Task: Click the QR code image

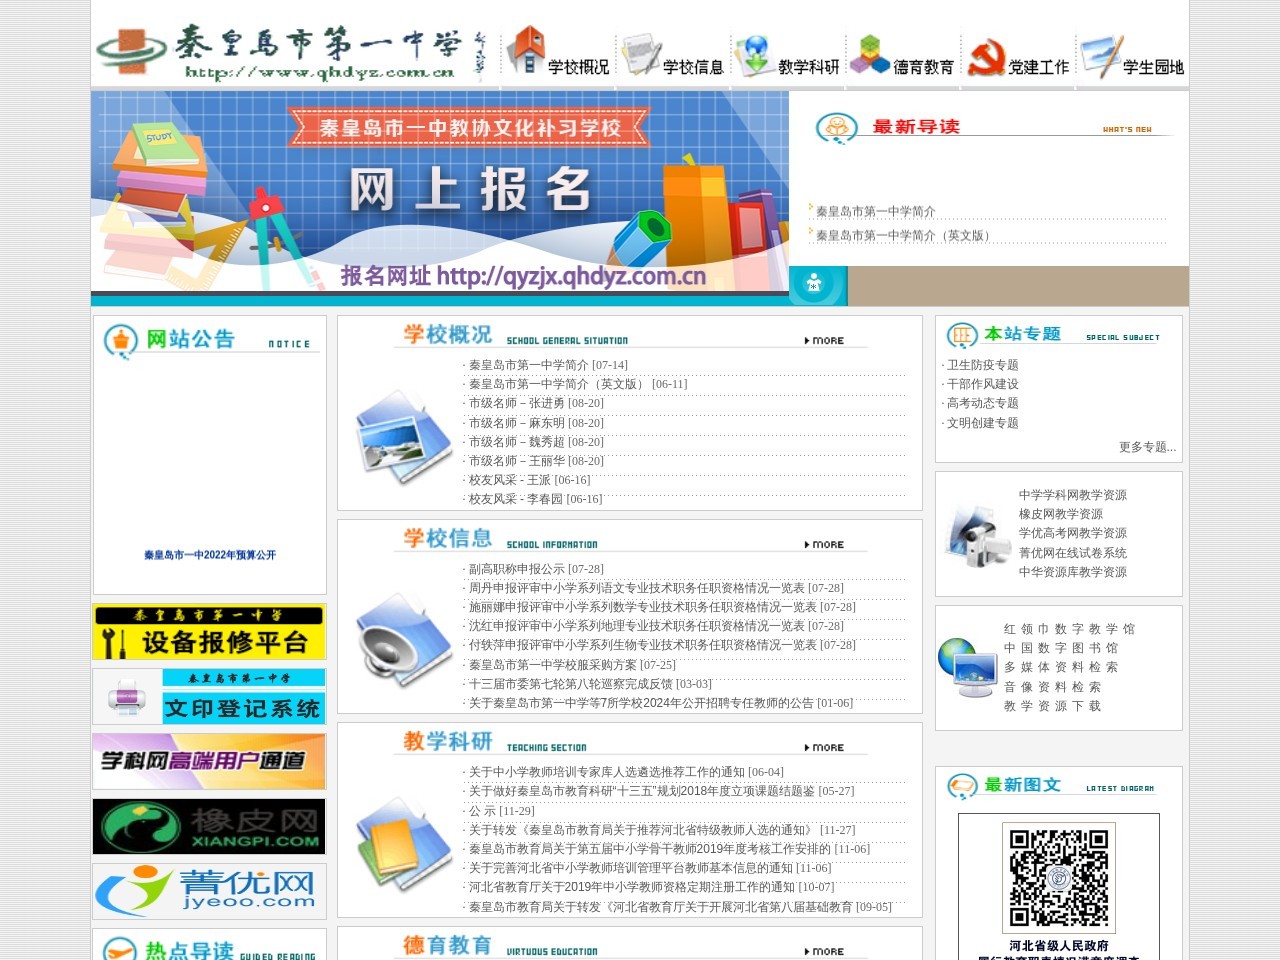Action: pos(1059,877)
